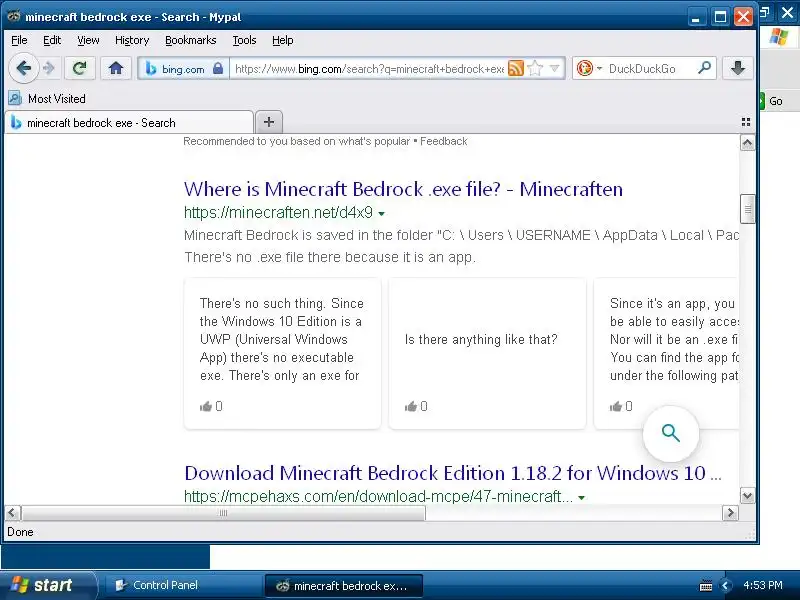Click the Go button in the background window
Viewport: 800px width, 600px height.
(x=771, y=101)
